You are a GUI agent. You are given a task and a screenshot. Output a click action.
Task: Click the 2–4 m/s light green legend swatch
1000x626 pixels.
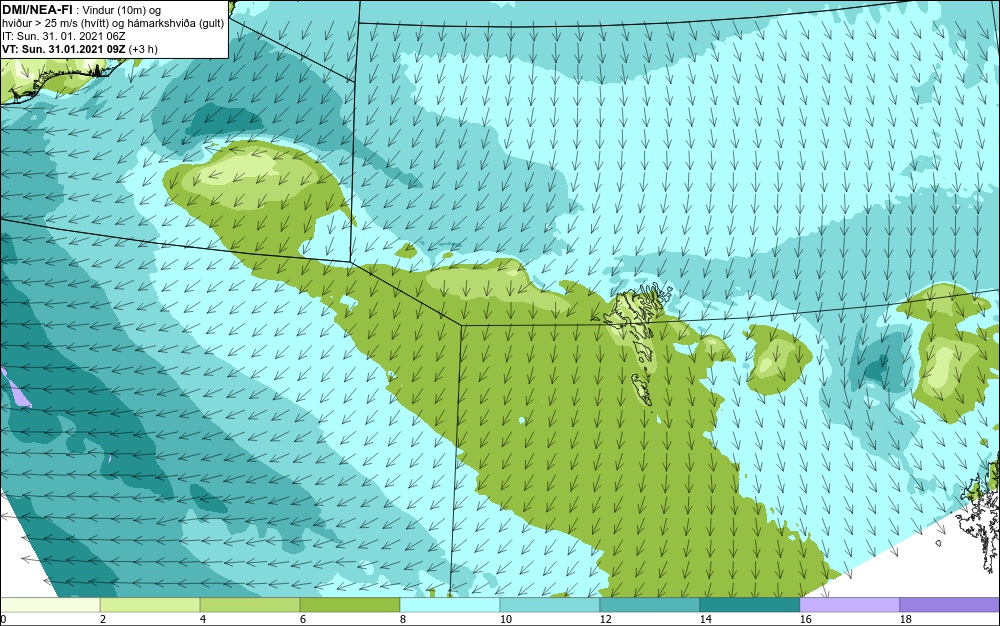pyautogui.click(x=150, y=604)
